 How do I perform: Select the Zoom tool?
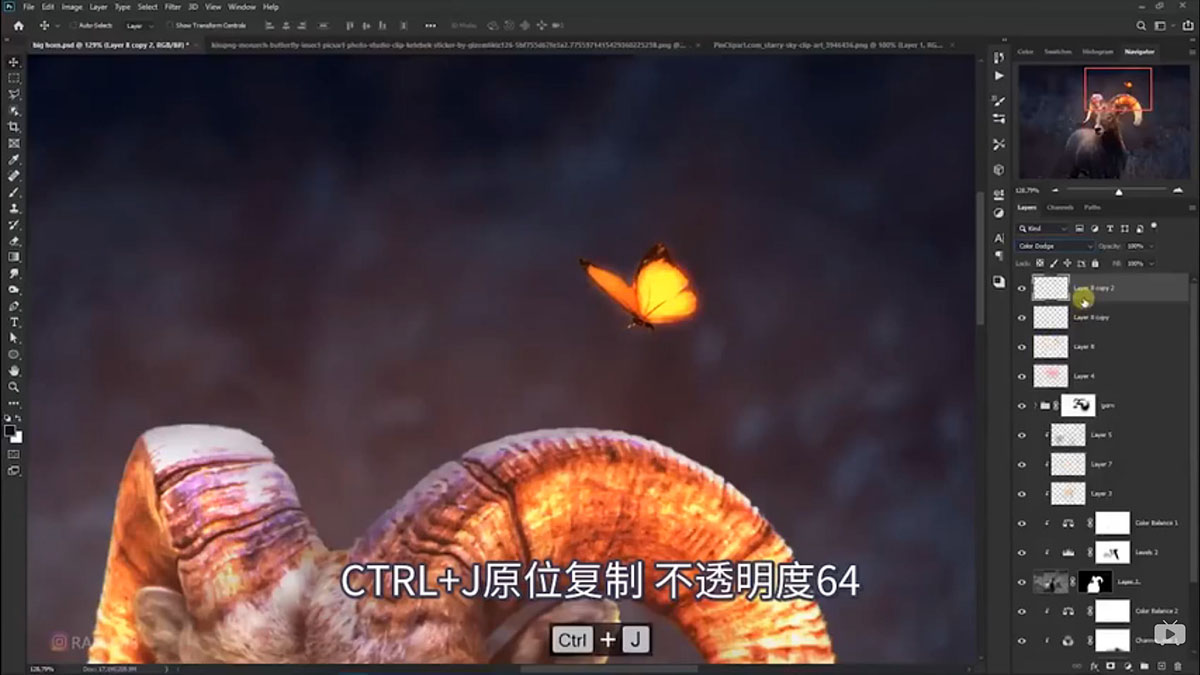pyautogui.click(x=13, y=384)
